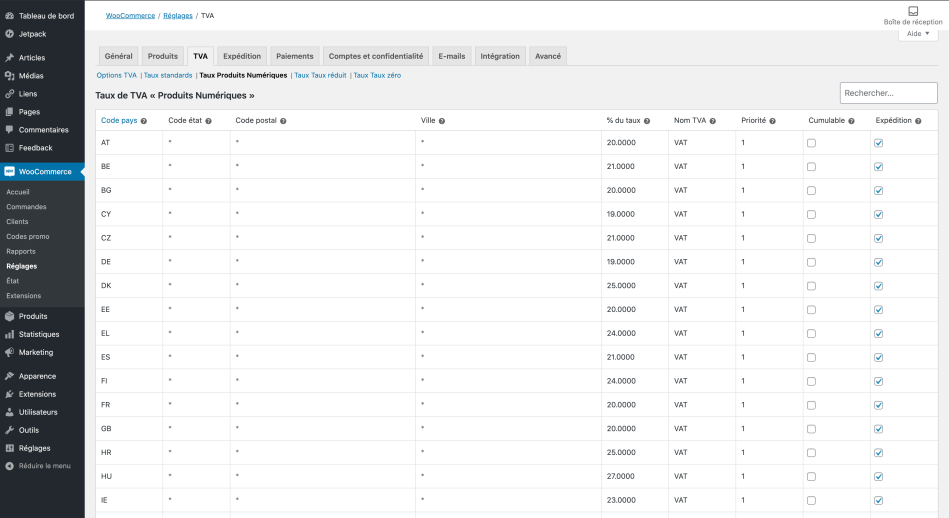Open the Paiements settings tab
Screen dimensions: 949x518
[x=294, y=56]
